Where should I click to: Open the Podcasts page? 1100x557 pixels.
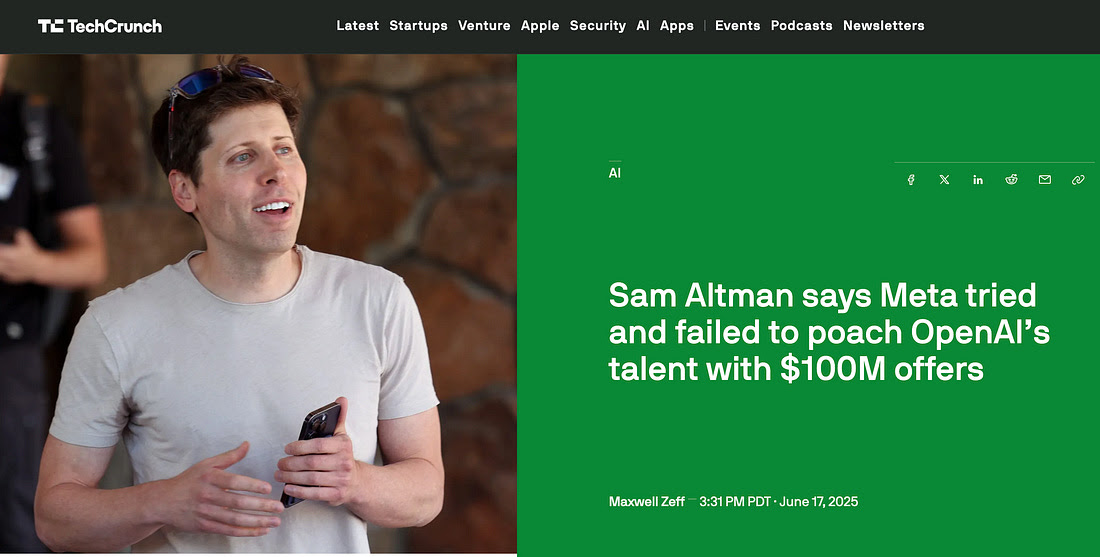pos(801,26)
